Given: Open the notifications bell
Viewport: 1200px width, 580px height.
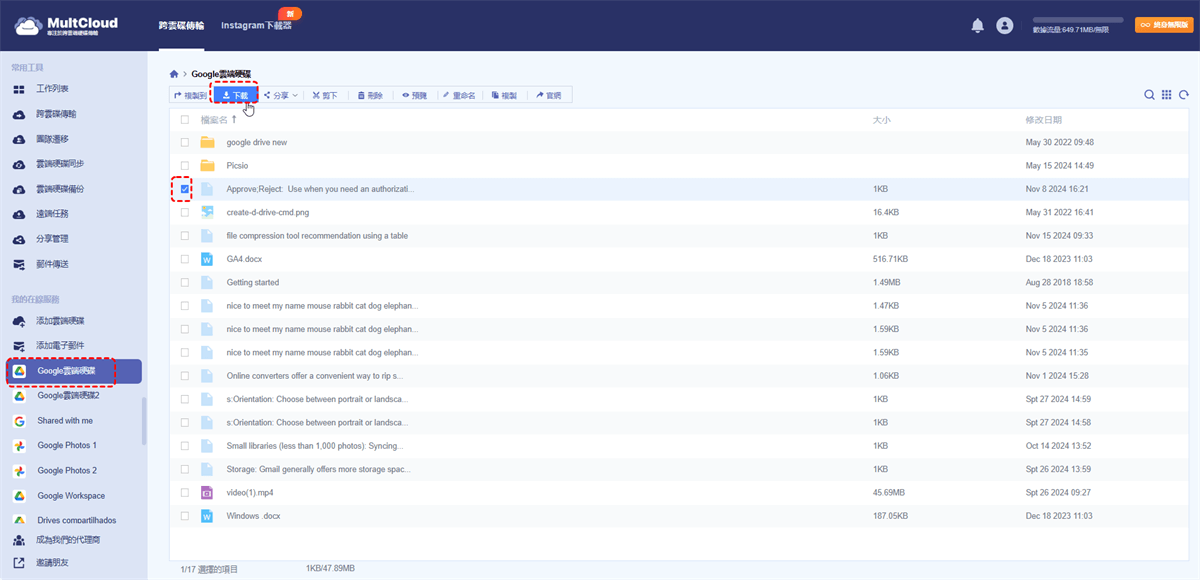Looking at the screenshot, I should click(x=978, y=26).
